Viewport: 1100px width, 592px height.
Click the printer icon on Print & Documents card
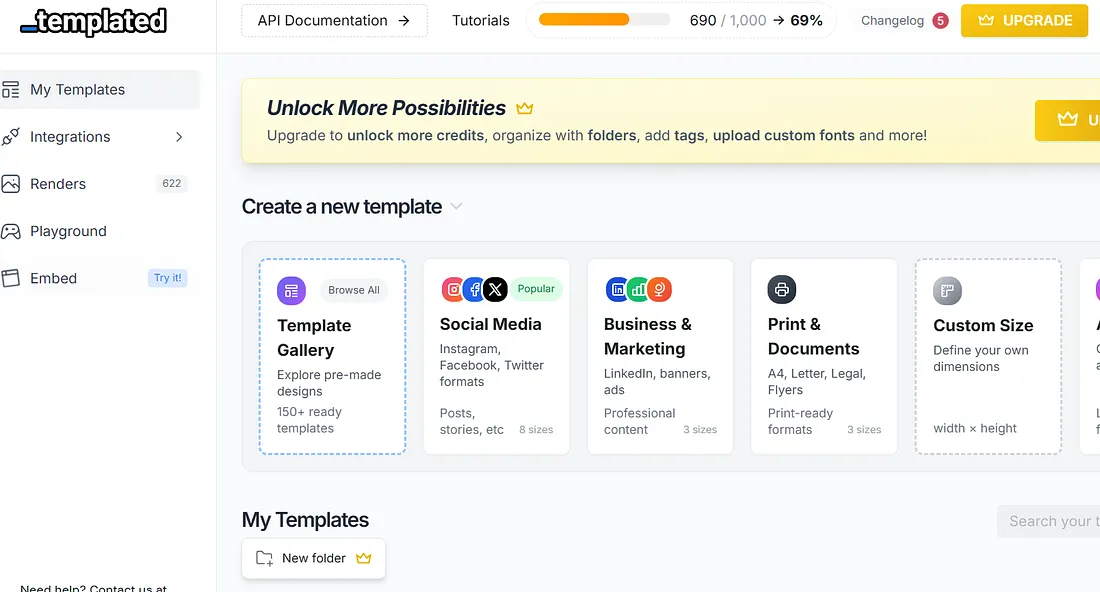pyautogui.click(x=782, y=289)
